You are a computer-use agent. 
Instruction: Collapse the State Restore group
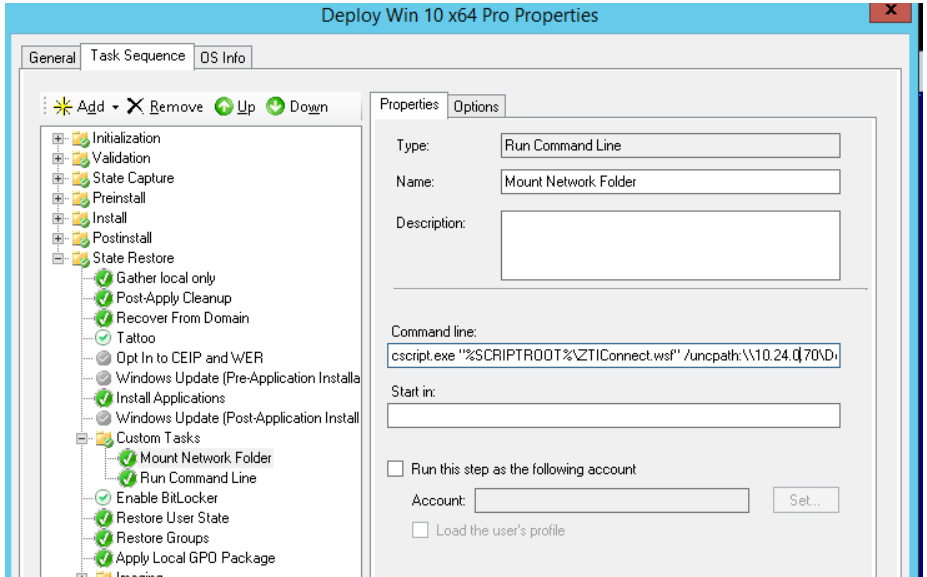click(58, 258)
